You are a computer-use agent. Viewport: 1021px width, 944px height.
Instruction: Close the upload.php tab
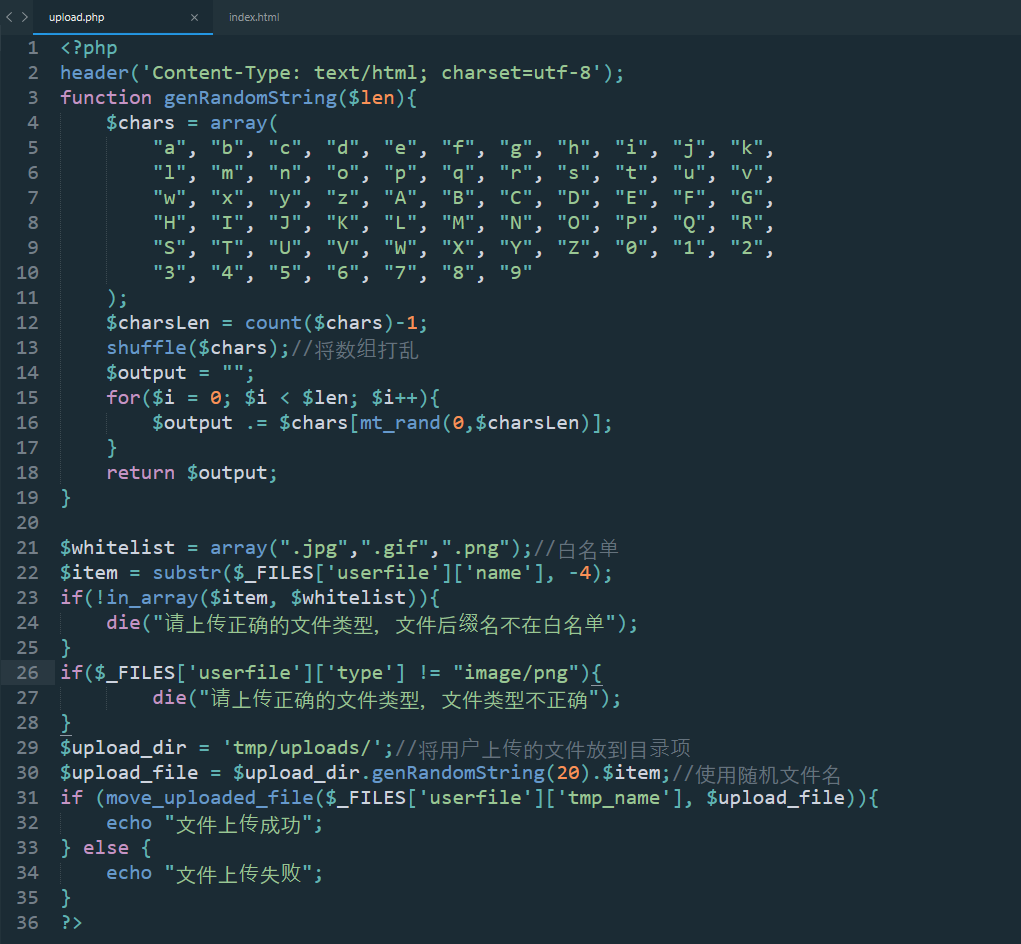194,18
